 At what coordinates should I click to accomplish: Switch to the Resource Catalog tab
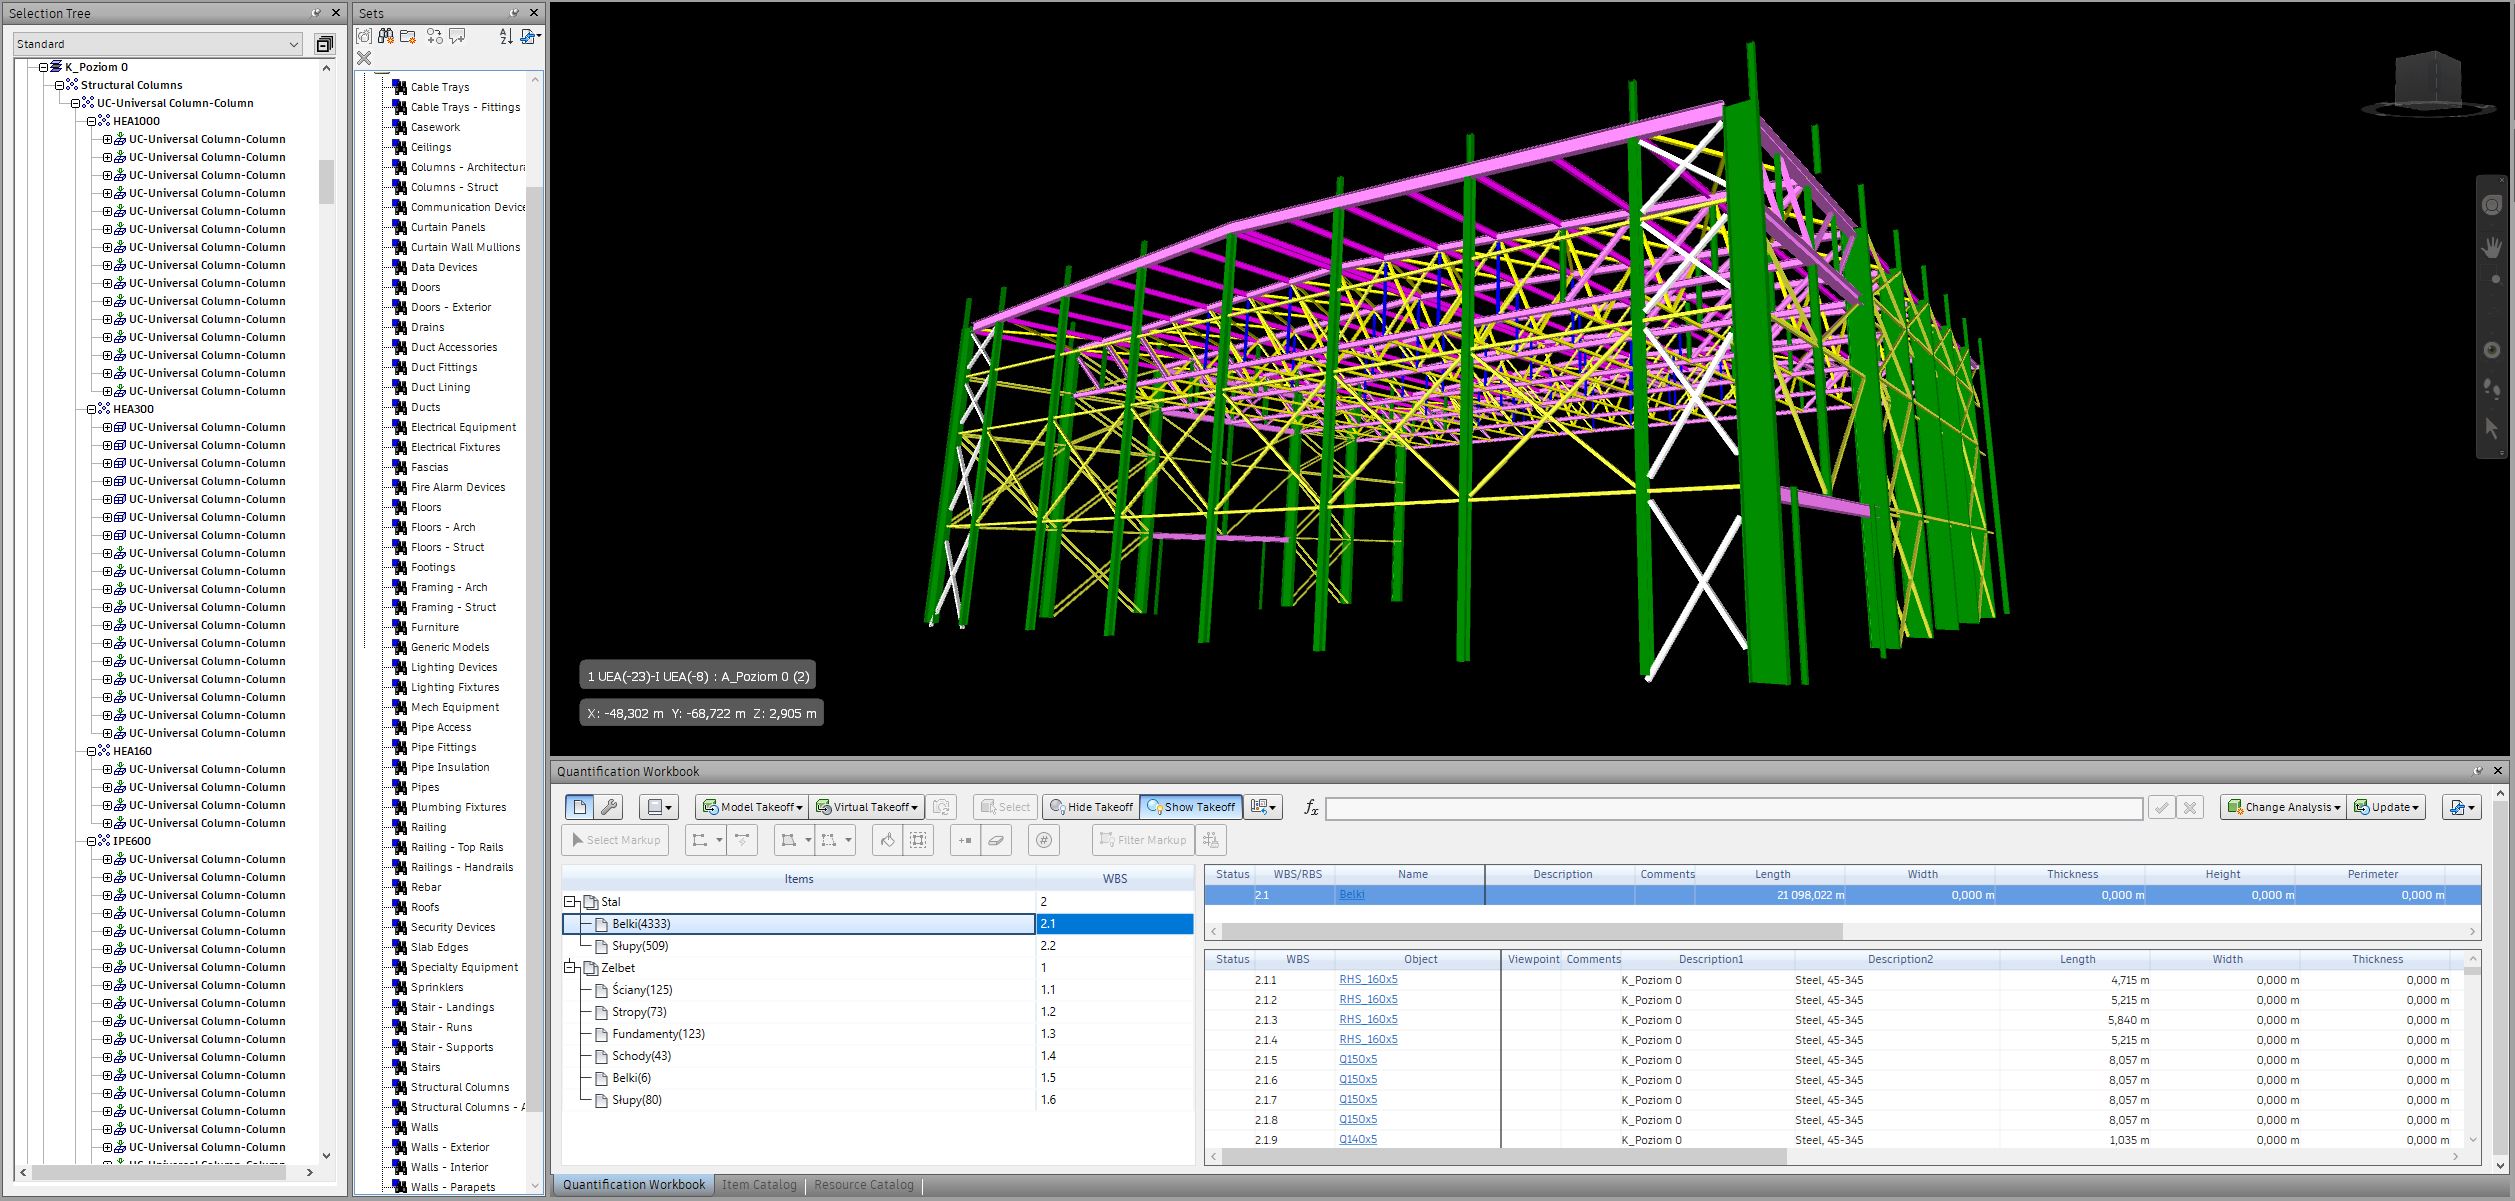[863, 1185]
